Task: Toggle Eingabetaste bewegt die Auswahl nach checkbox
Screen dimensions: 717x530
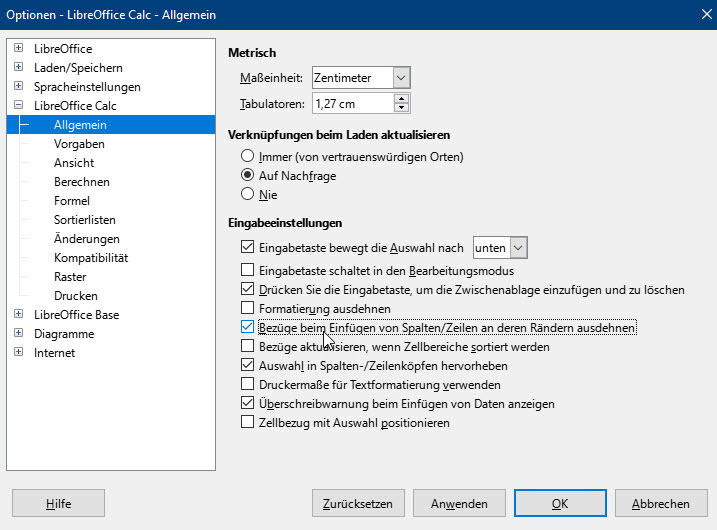Action: pos(247,247)
